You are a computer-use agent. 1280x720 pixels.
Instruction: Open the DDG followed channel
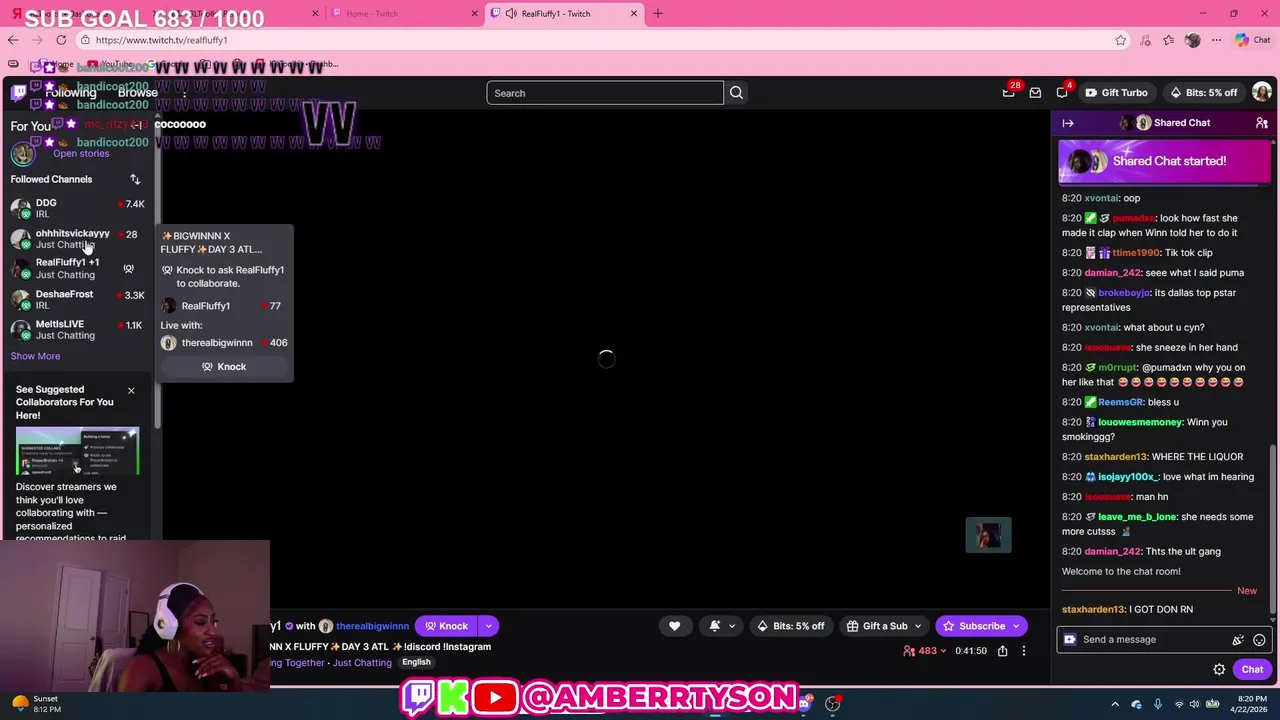(79, 208)
